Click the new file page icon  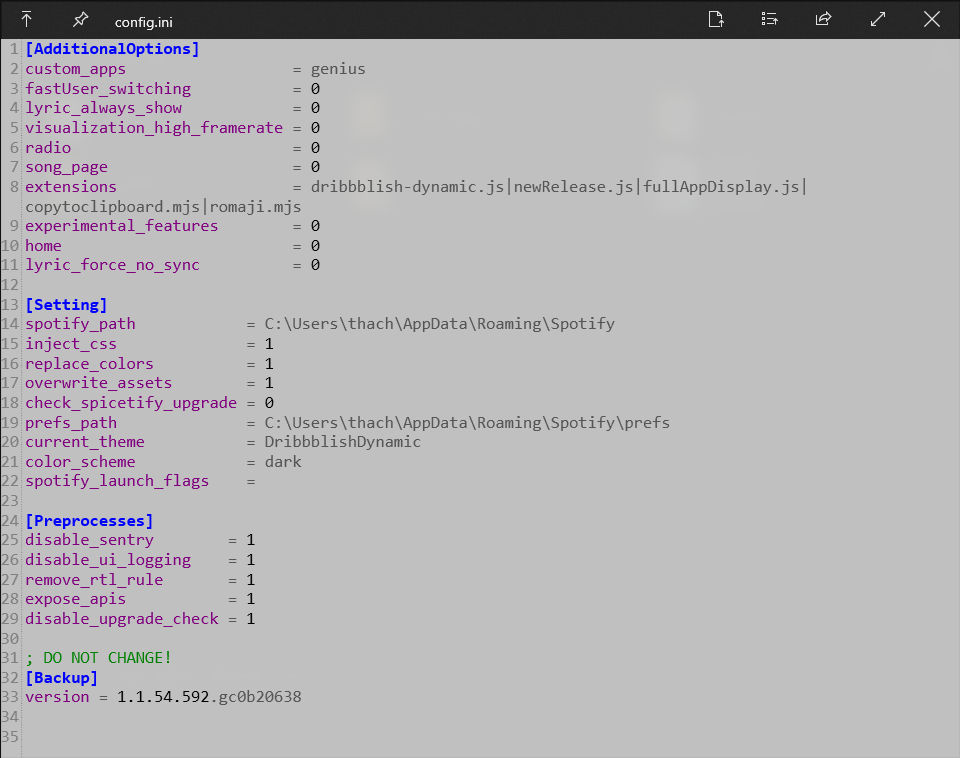[x=716, y=19]
